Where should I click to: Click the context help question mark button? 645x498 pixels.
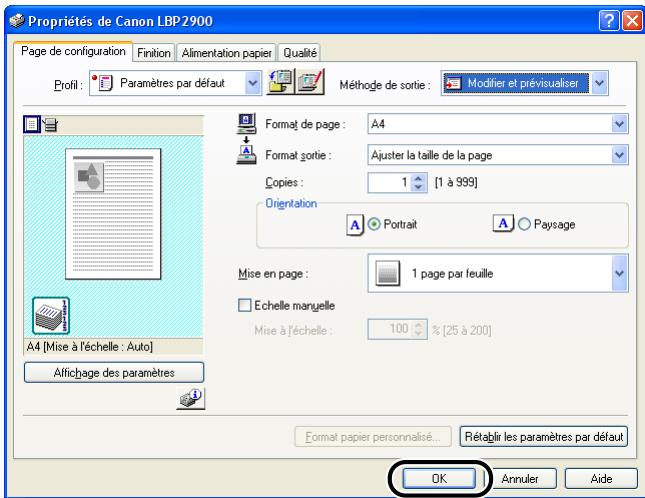609,21
